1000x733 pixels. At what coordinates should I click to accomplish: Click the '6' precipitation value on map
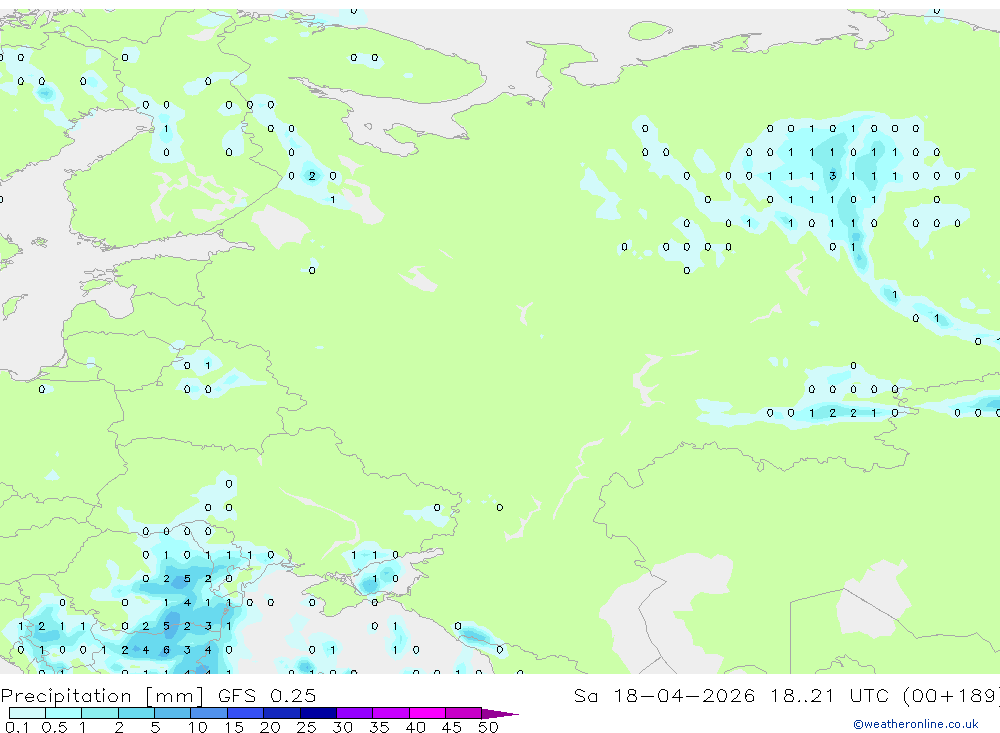point(166,650)
